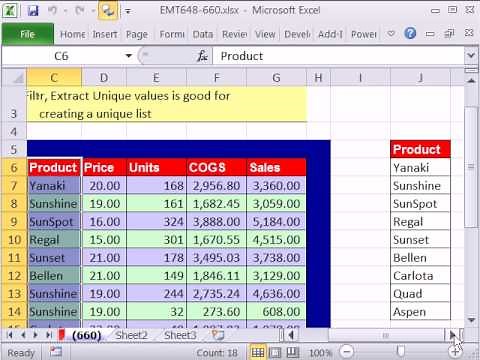Switch to Sheet2 tab
This screenshot has width=480, height=360.
131,335
